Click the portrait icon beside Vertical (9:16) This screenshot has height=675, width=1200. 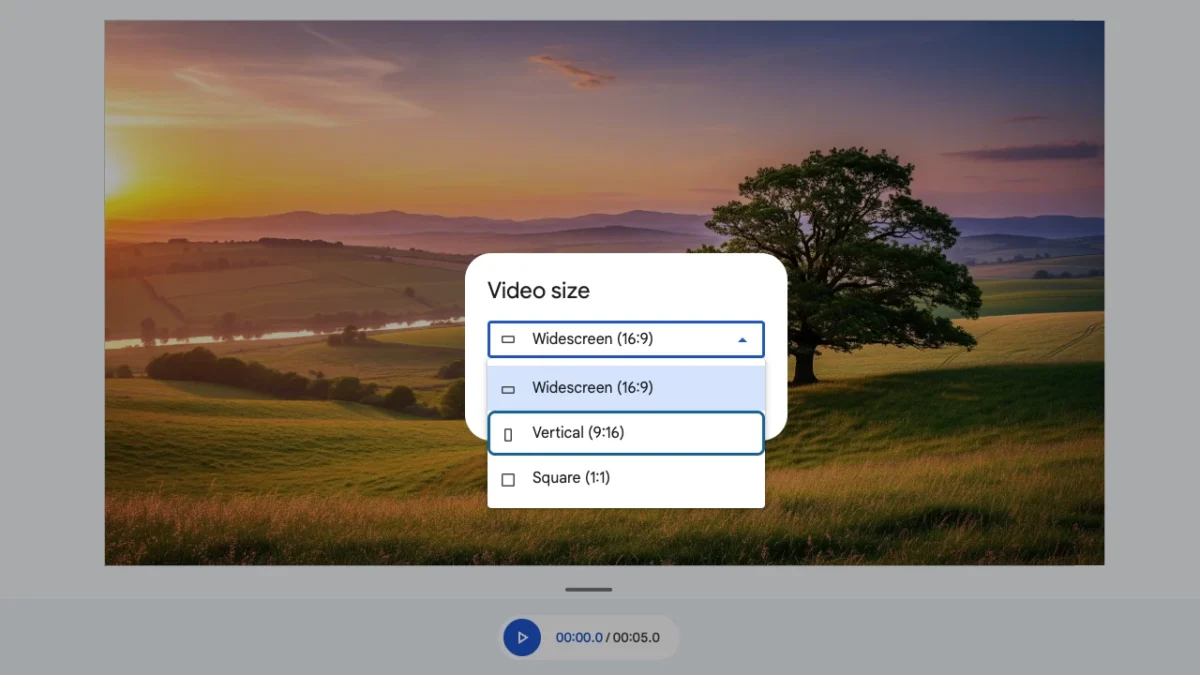[508, 434]
